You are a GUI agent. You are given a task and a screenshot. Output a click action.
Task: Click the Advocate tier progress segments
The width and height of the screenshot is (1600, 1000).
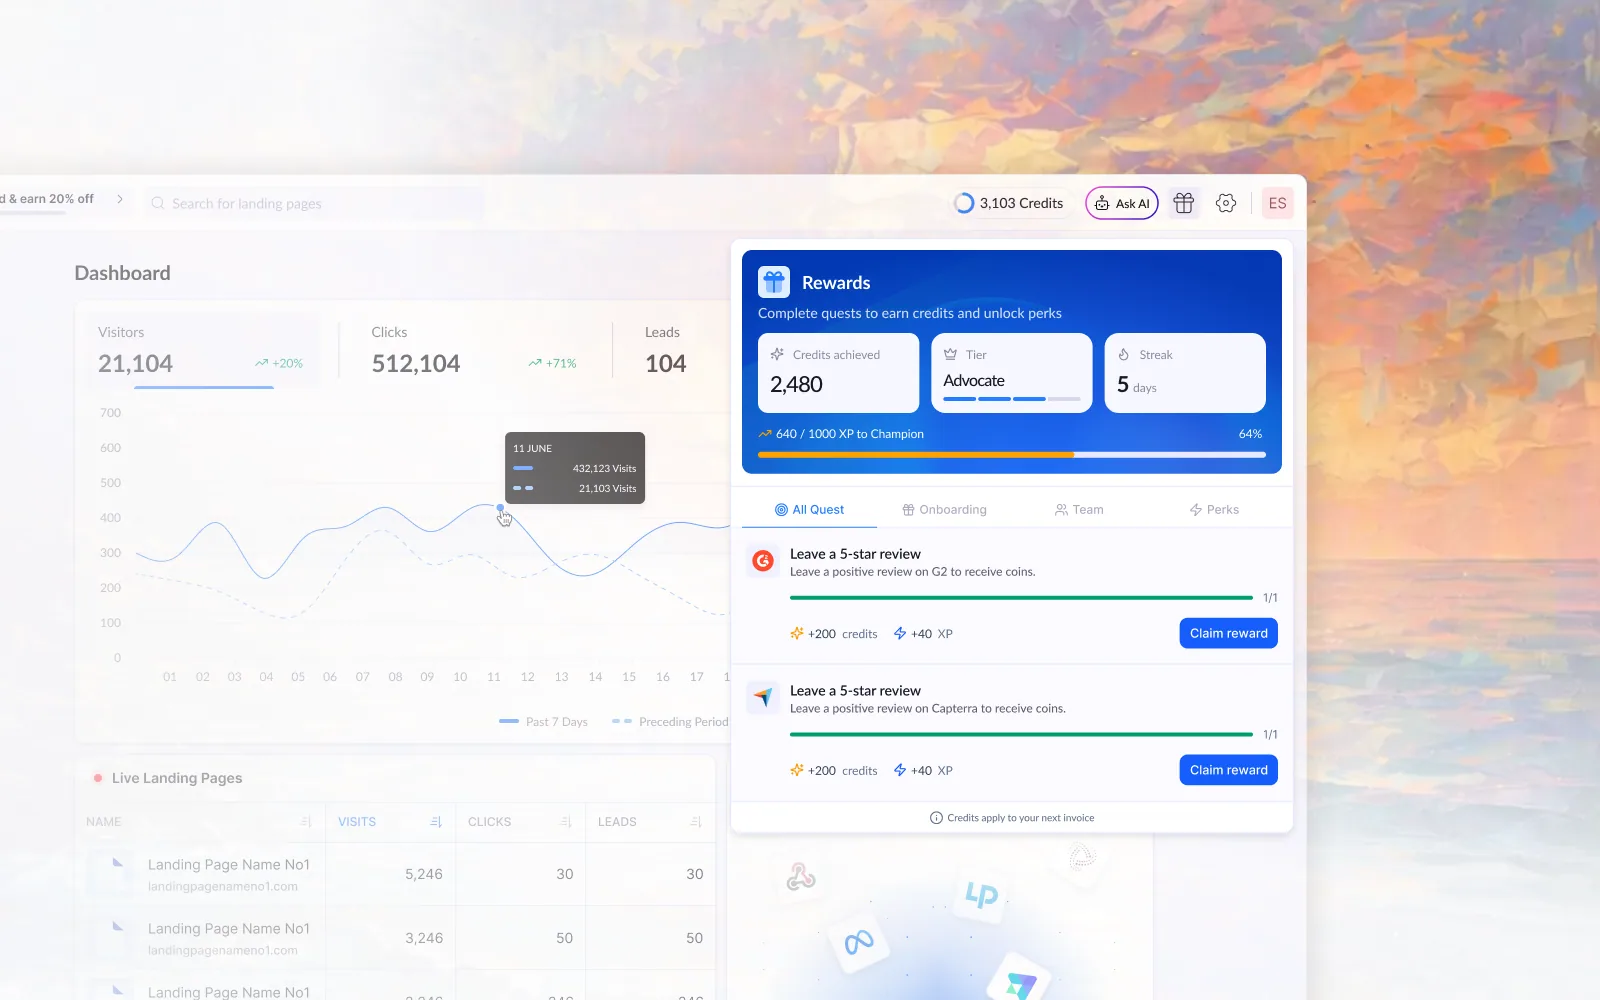(x=1012, y=399)
